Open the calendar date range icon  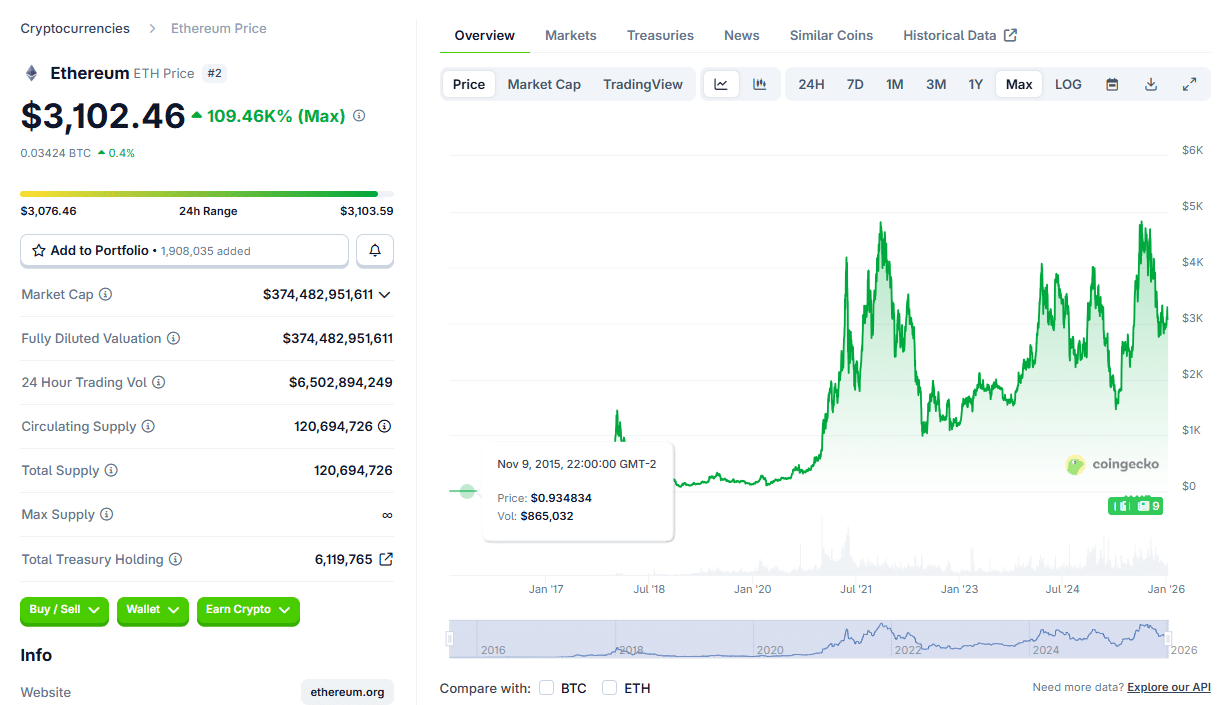(x=1112, y=84)
